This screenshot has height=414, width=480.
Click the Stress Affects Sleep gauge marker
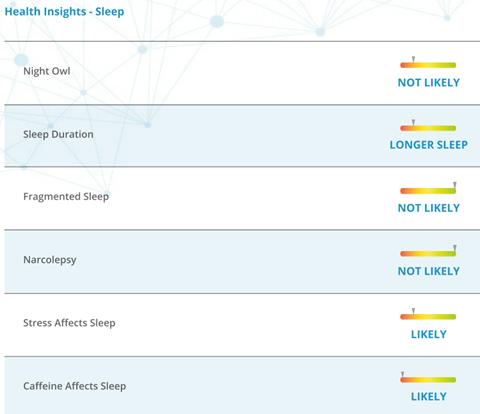(x=413, y=311)
